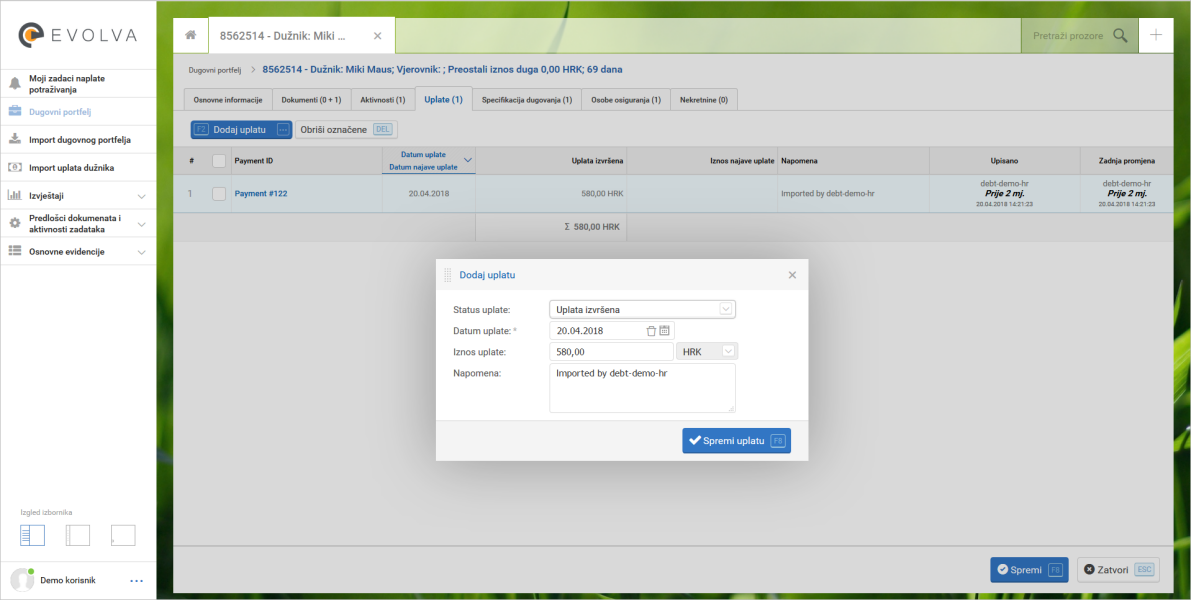Screen dimensions: 1191x600
Task: Expand the Izvještaji menu
Action: click(141, 197)
